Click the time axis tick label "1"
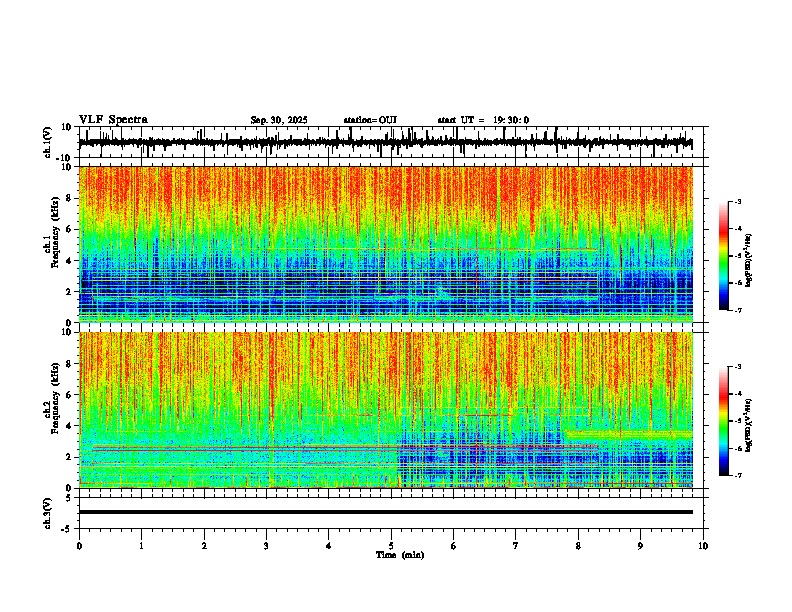Screen dimensions: 792x612 (141, 546)
